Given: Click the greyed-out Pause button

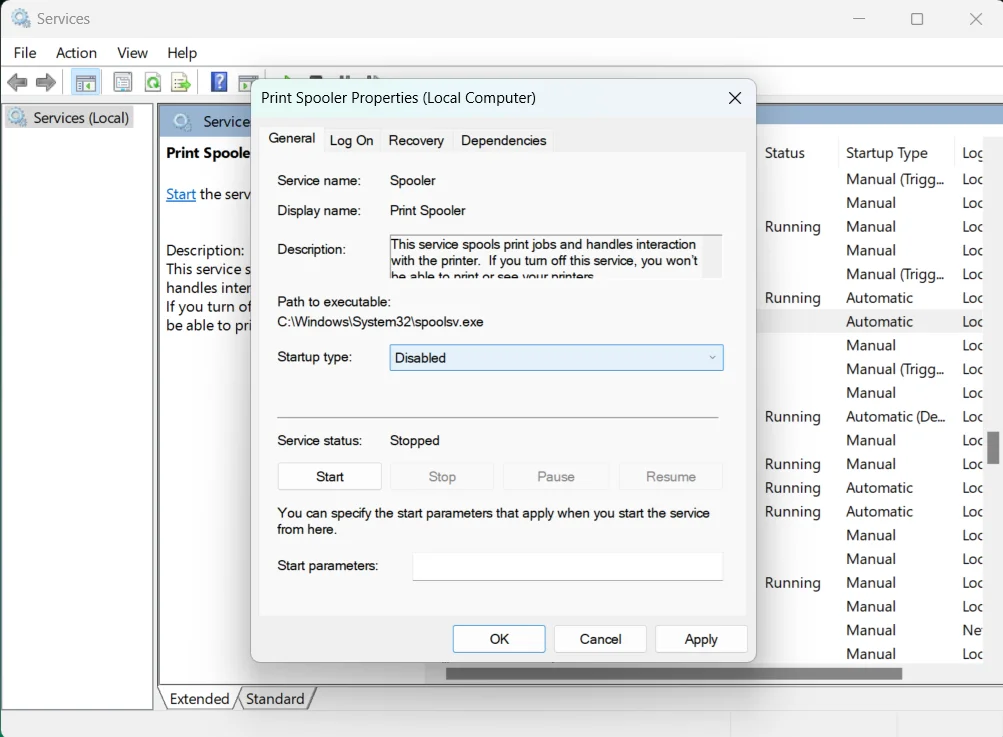Looking at the screenshot, I should click(556, 477).
